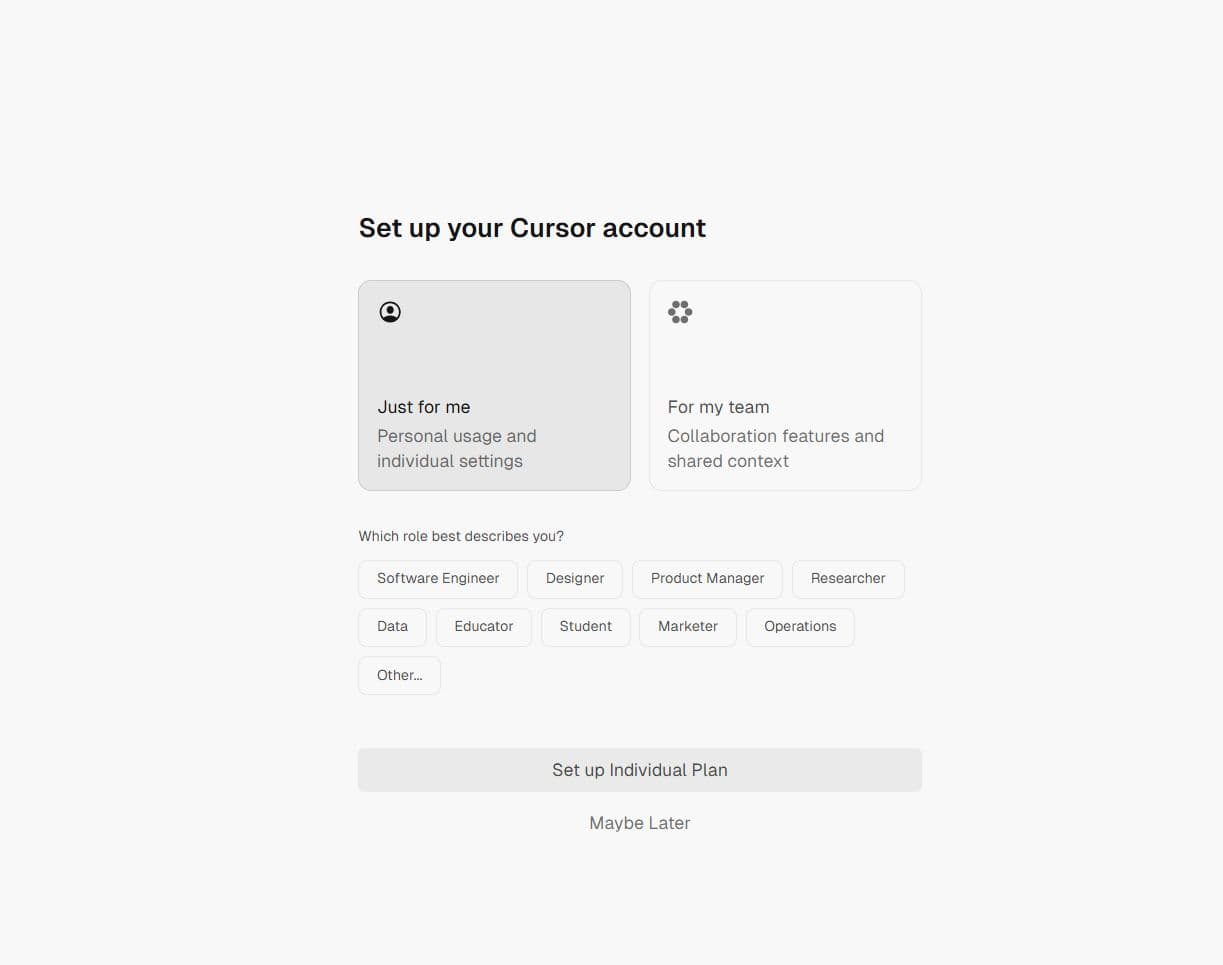The height and width of the screenshot is (965, 1223).
Task: Click Personal usage and individual settings text
Action: [x=457, y=448]
